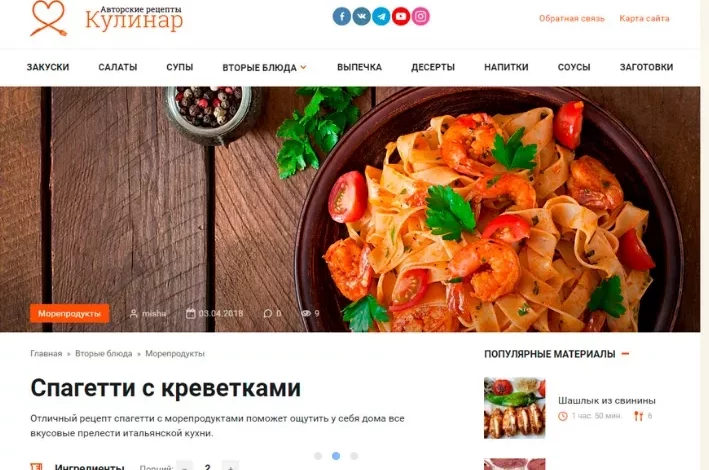Open the Telegram social icon
This screenshot has height=470, width=709.
(381, 17)
